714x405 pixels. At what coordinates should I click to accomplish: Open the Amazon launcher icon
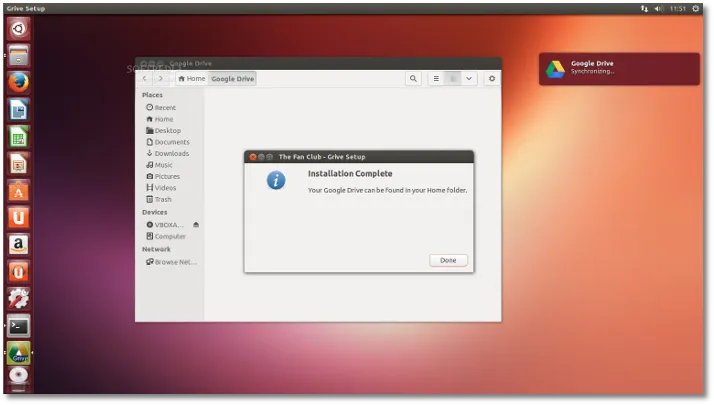(x=18, y=244)
